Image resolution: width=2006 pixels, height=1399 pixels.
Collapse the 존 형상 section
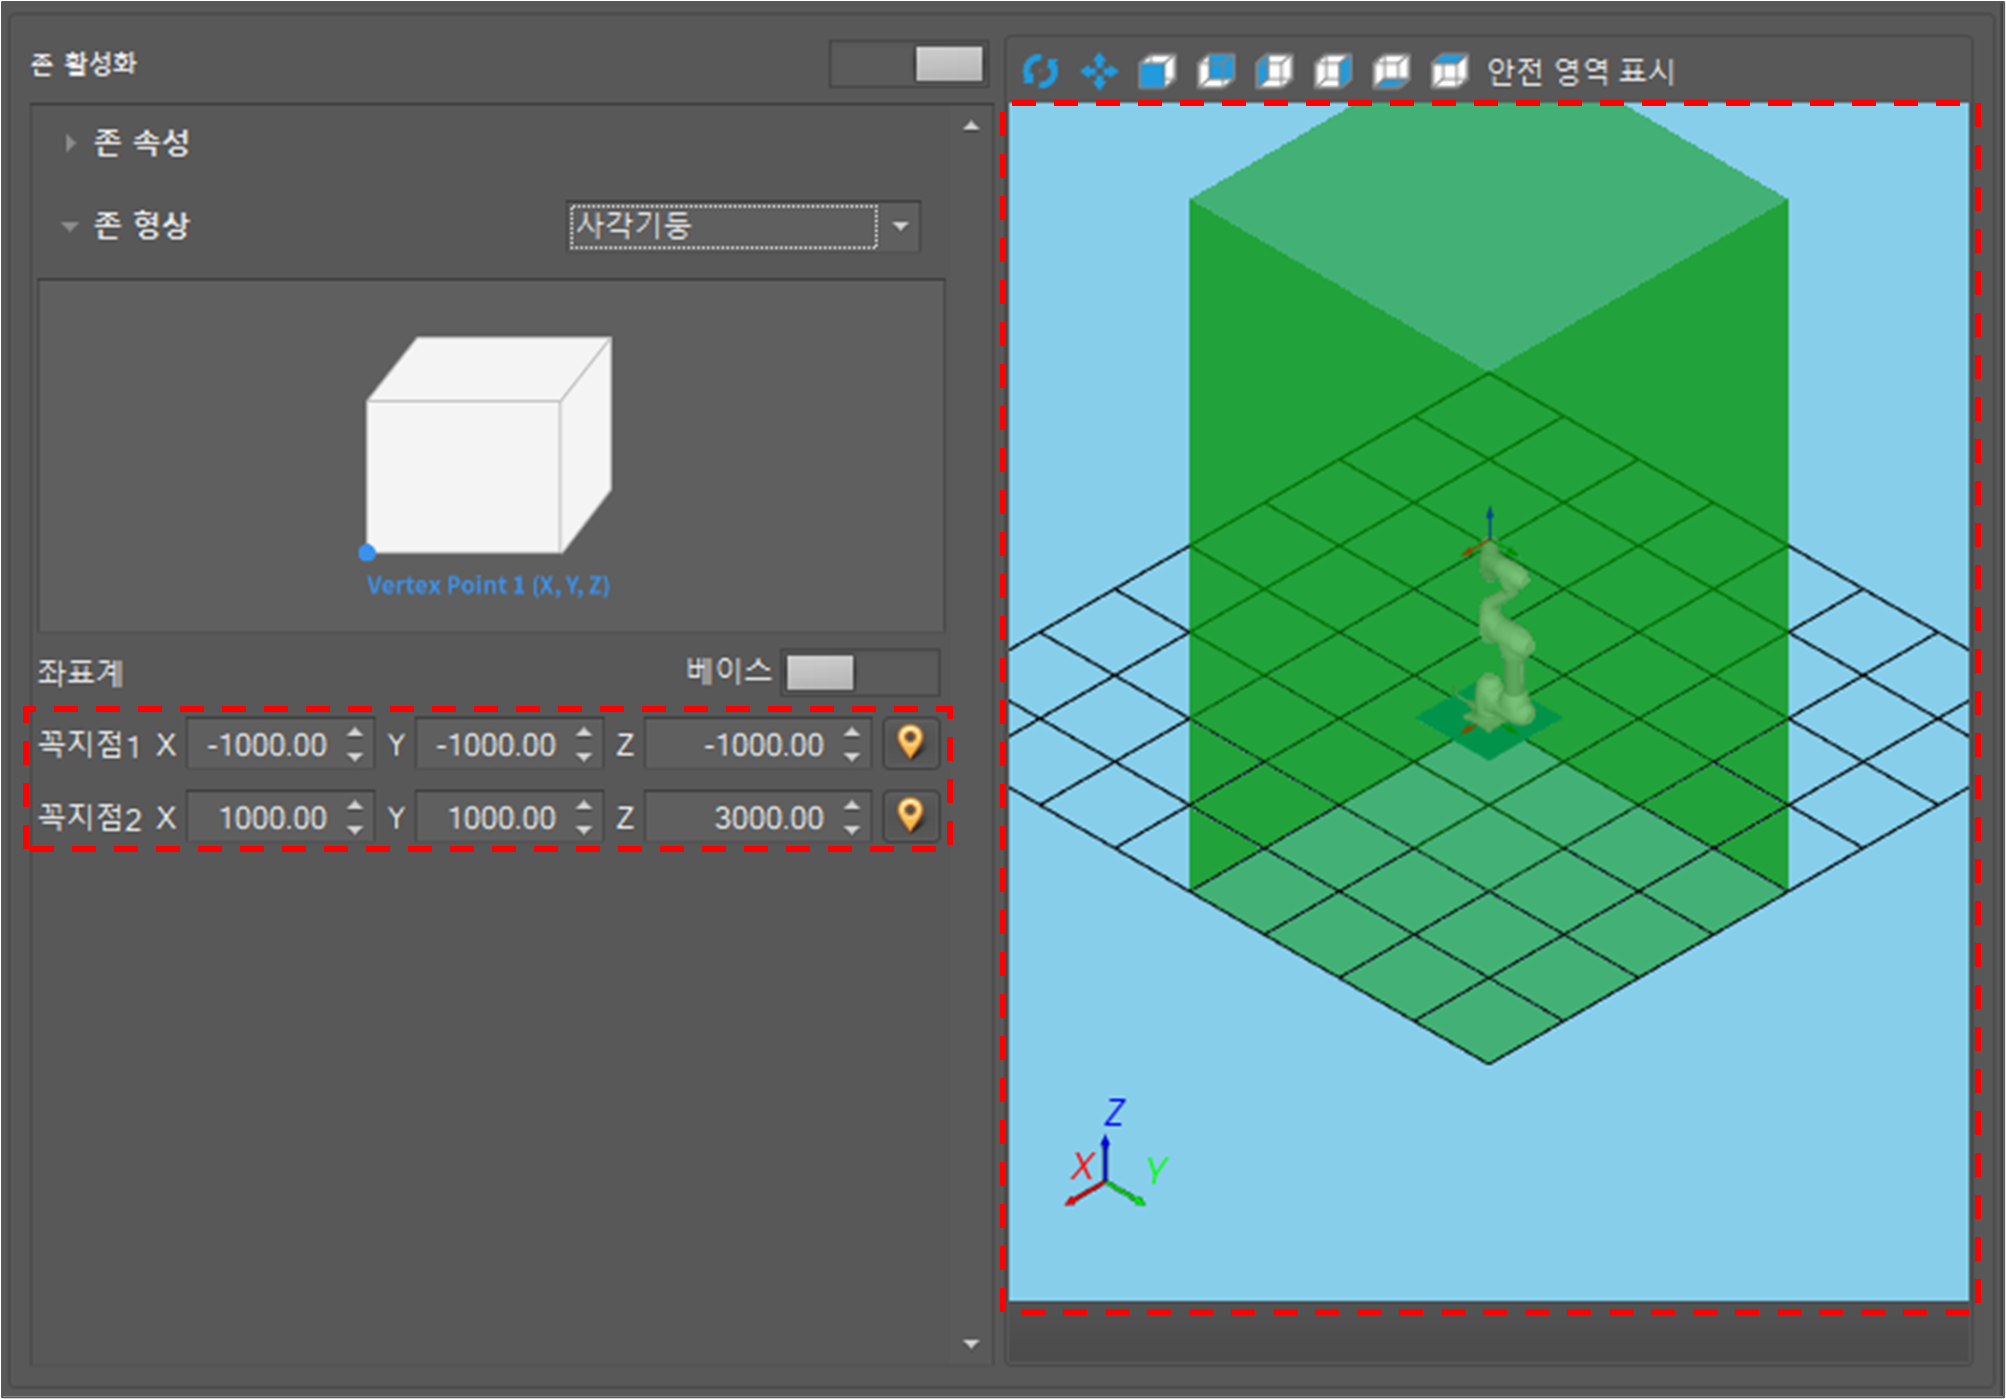(70, 226)
